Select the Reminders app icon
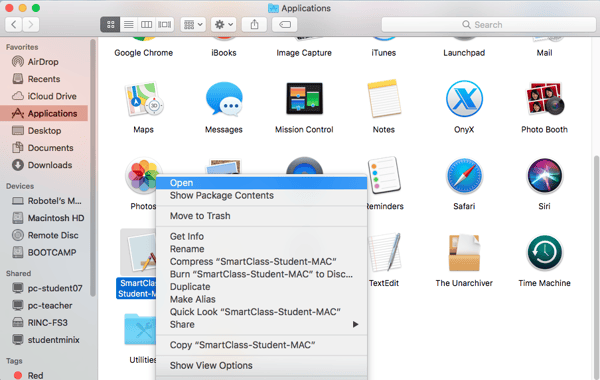The image size is (600, 380). tap(384, 175)
